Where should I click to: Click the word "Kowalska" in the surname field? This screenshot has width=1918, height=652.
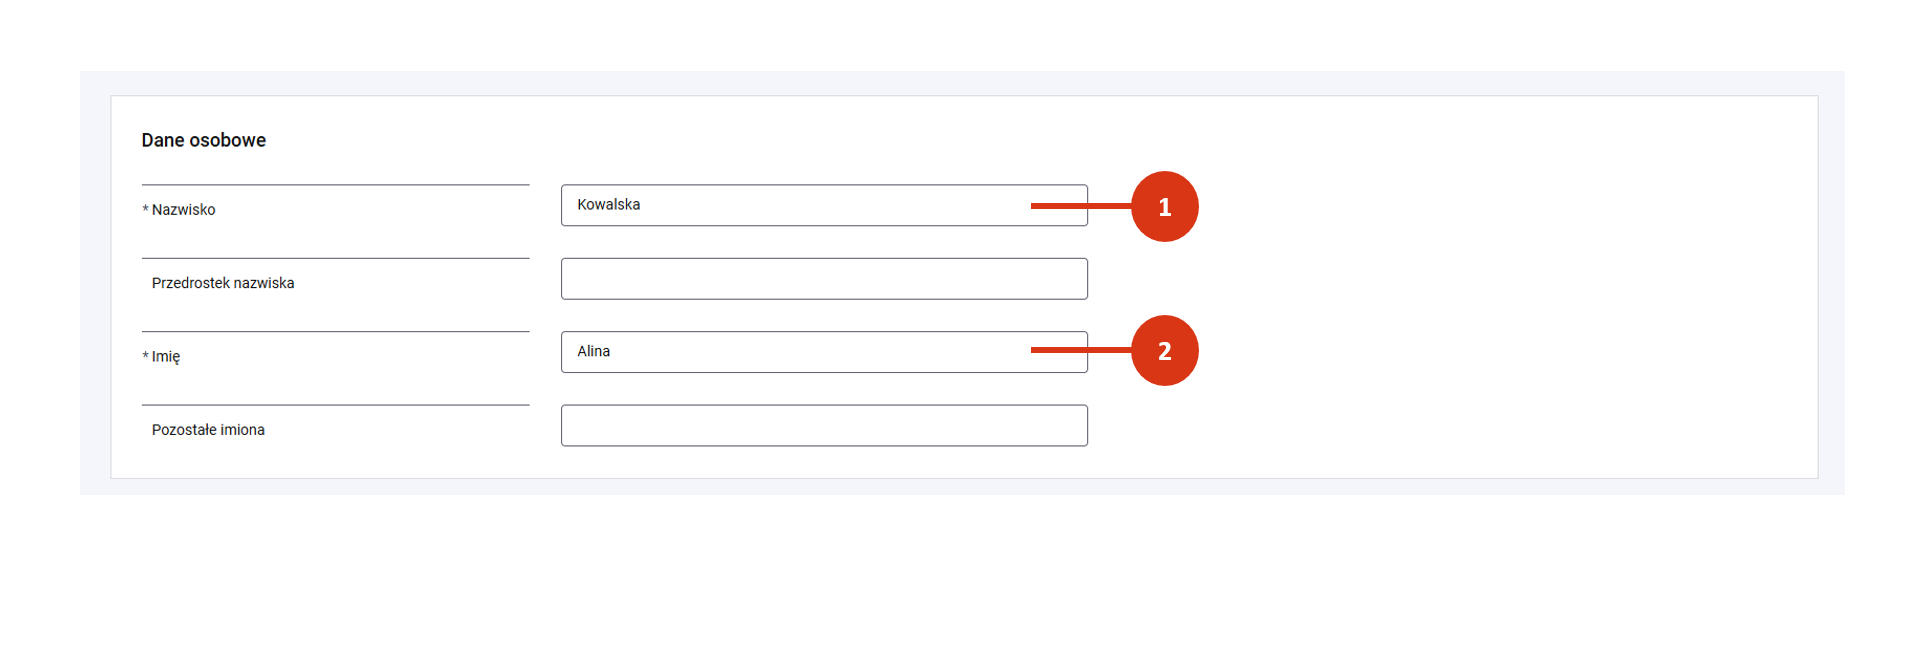[608, 205]
